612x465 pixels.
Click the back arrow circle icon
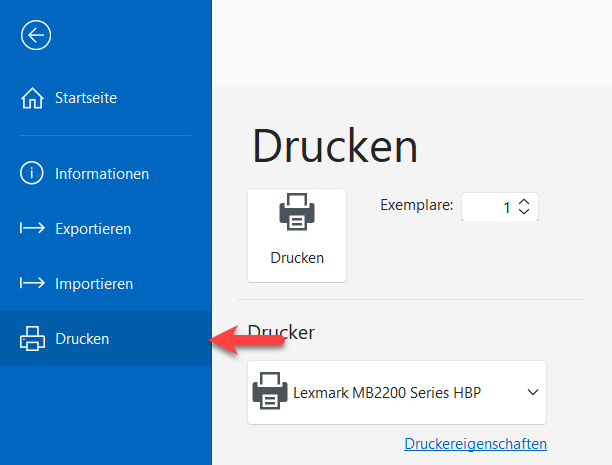(x=36, y=36)
